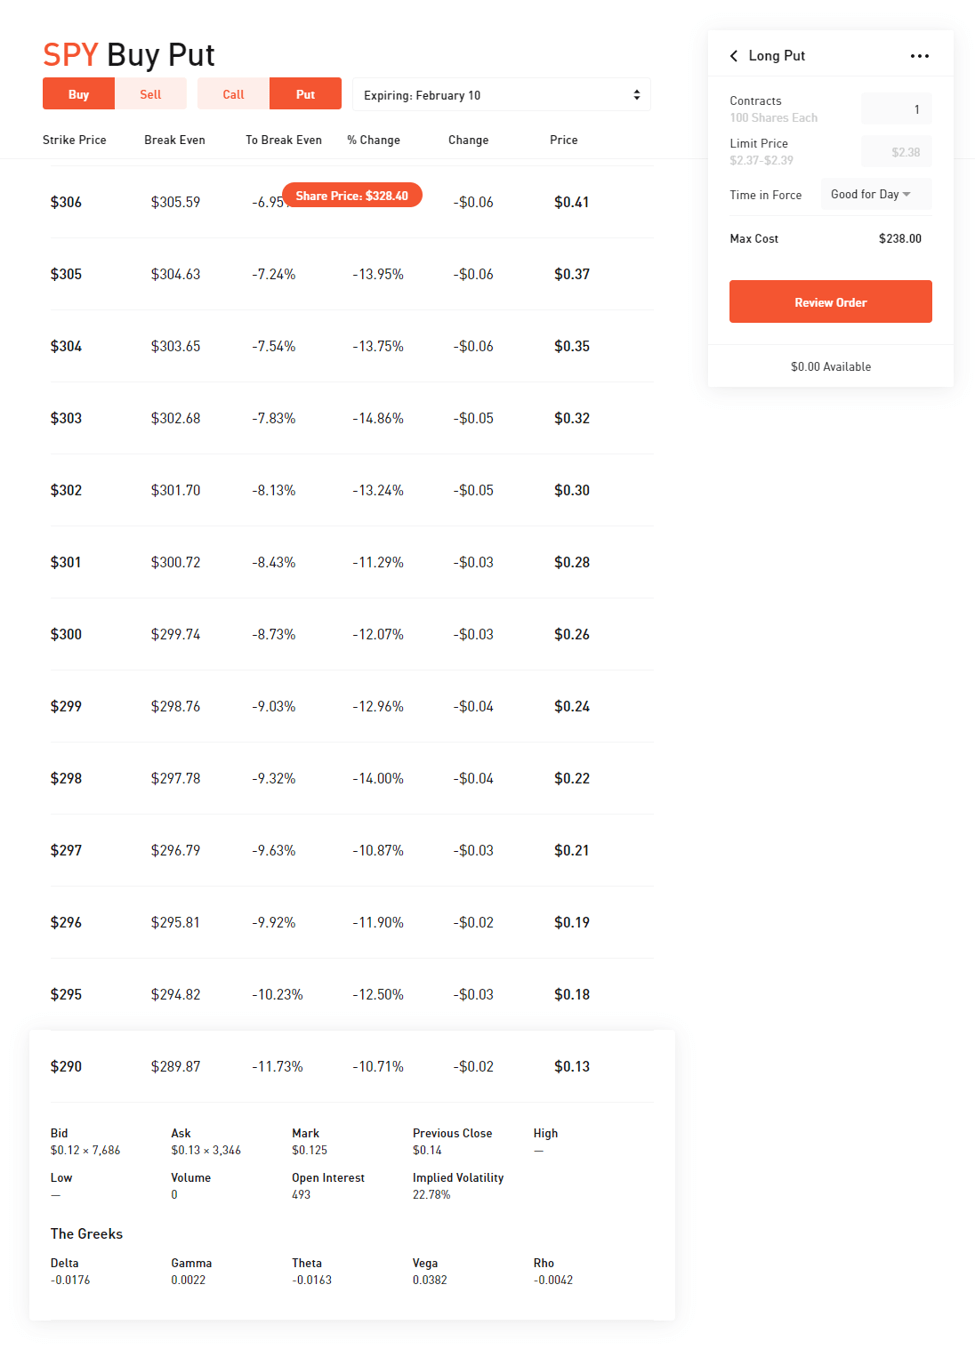
Task: Open the Expiring: February 10 dropdown
Action: click(x=501, y=95)
